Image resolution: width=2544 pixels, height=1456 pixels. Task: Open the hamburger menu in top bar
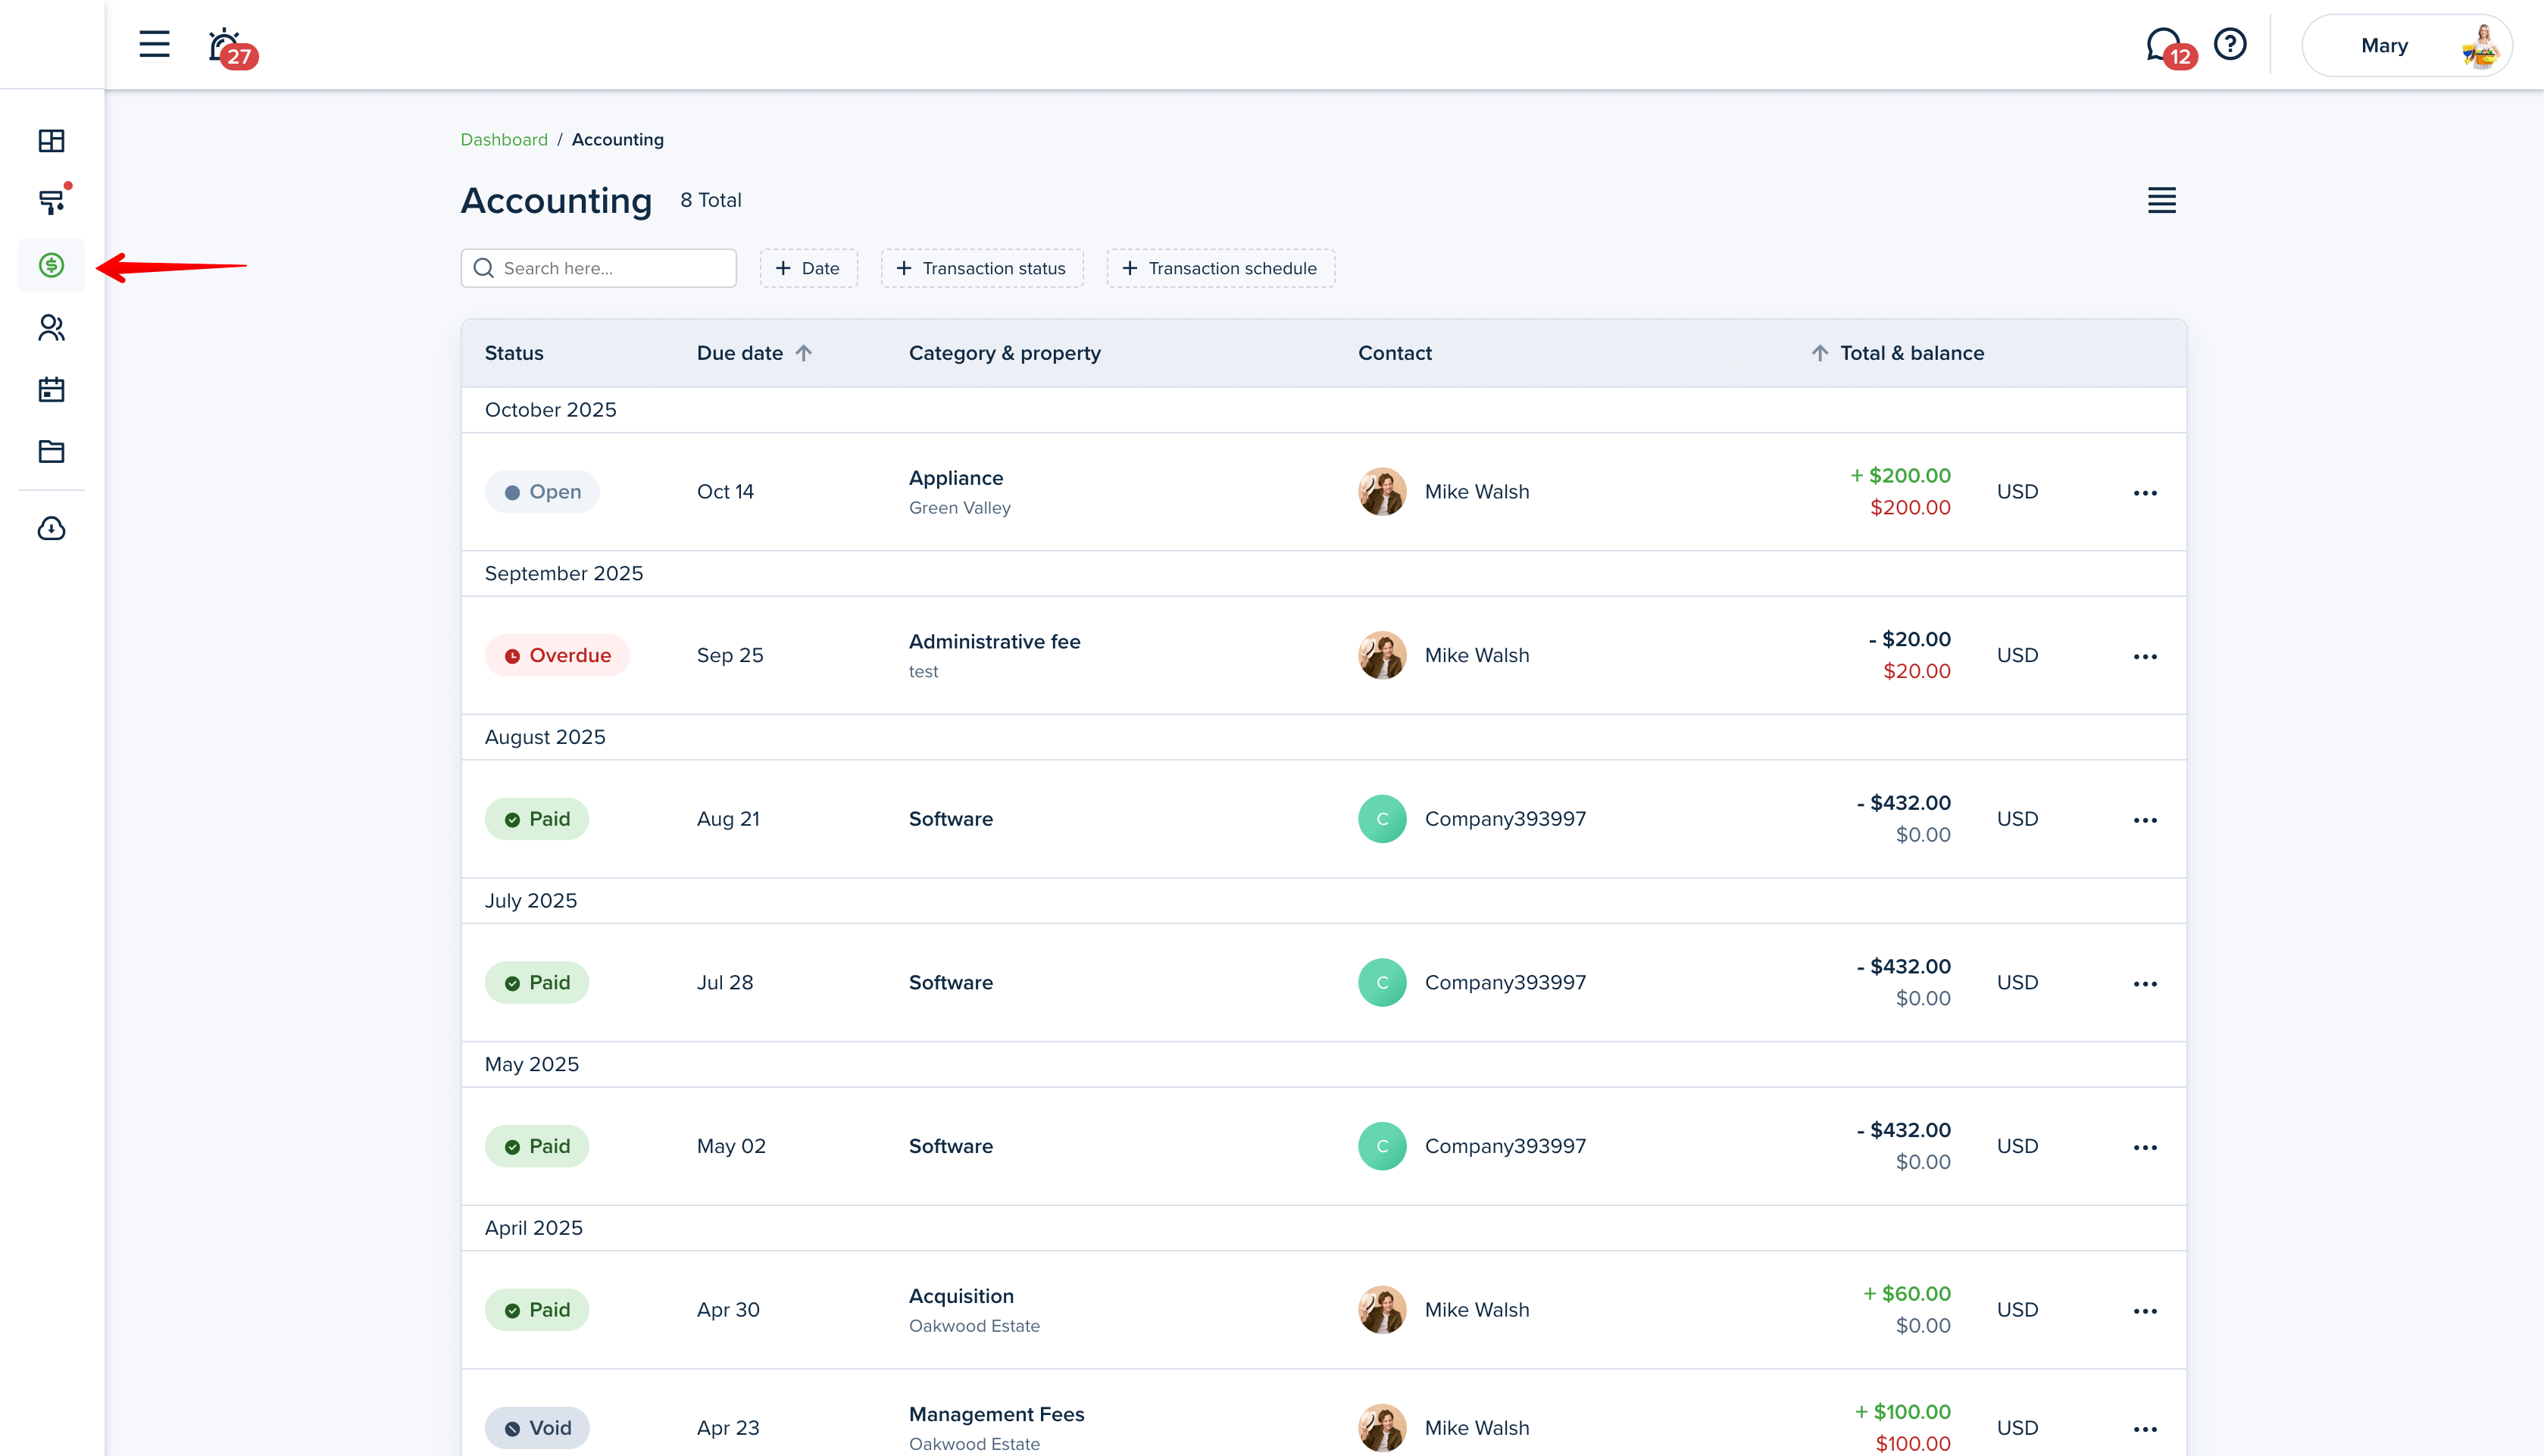(154, 44)
